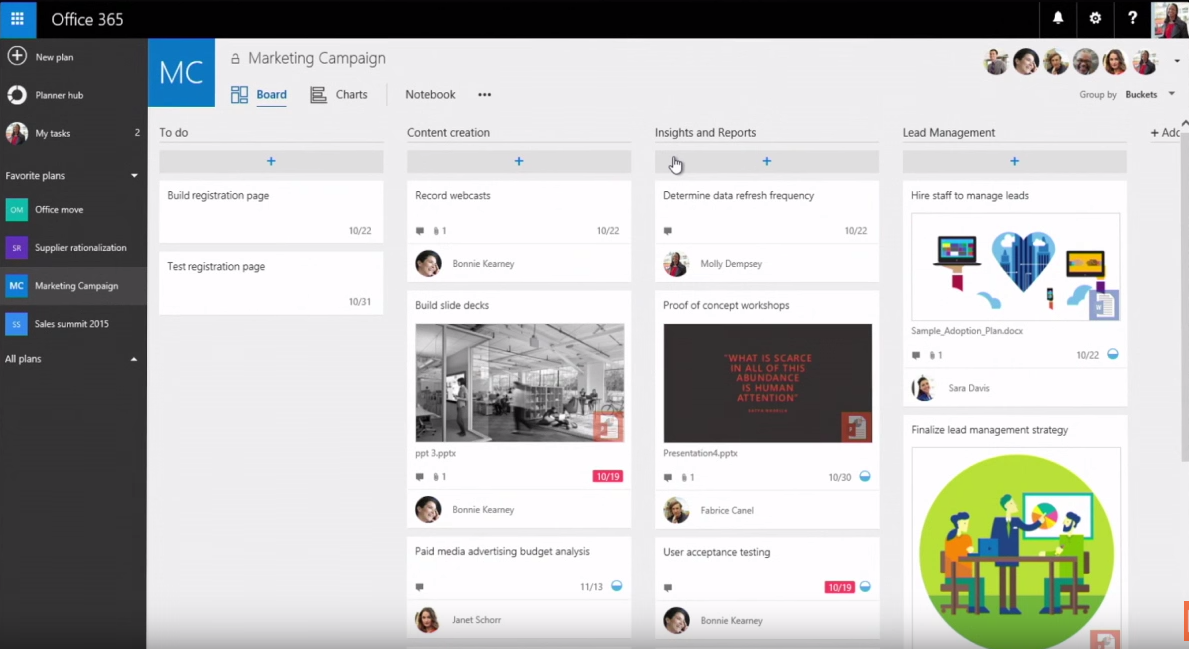Open the Group by Buckets dropdown
Viewport: 1189px width, 649px height.
(1150, 95)
